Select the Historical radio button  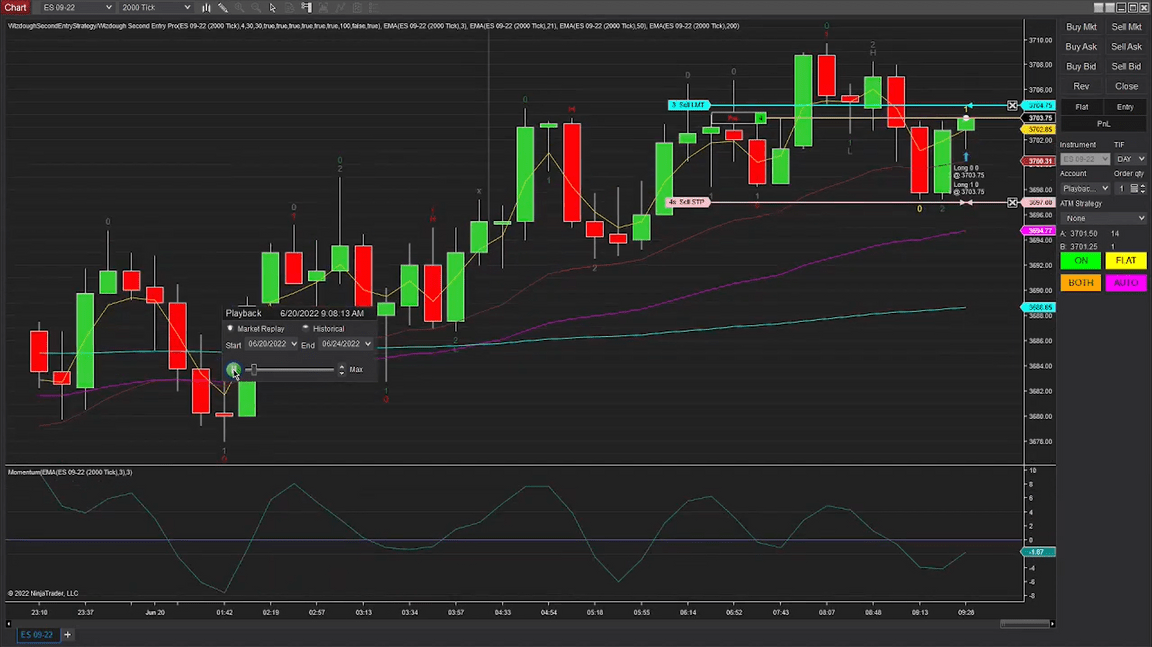[x=306, y=329]
